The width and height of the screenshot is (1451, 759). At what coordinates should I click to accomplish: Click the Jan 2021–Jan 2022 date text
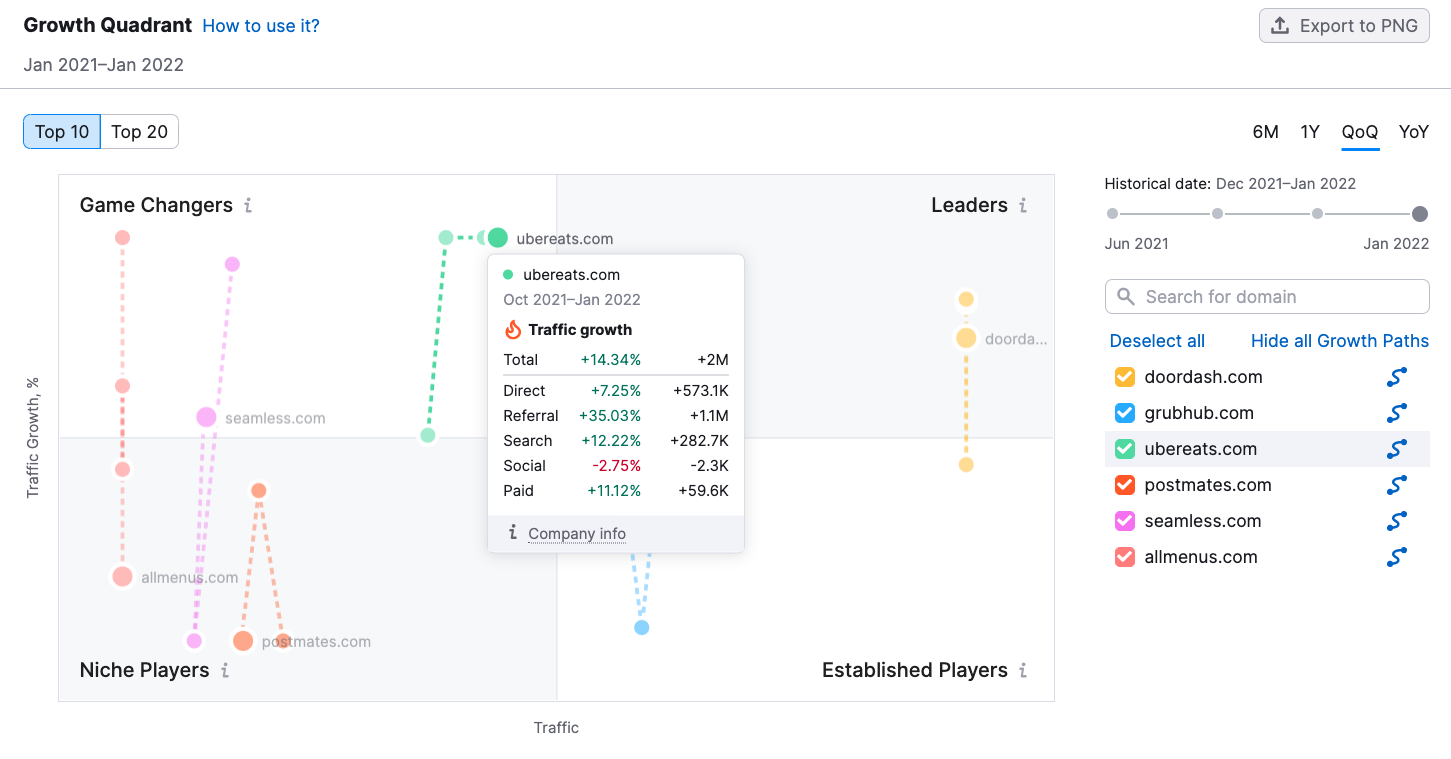[x=104, y=65]
